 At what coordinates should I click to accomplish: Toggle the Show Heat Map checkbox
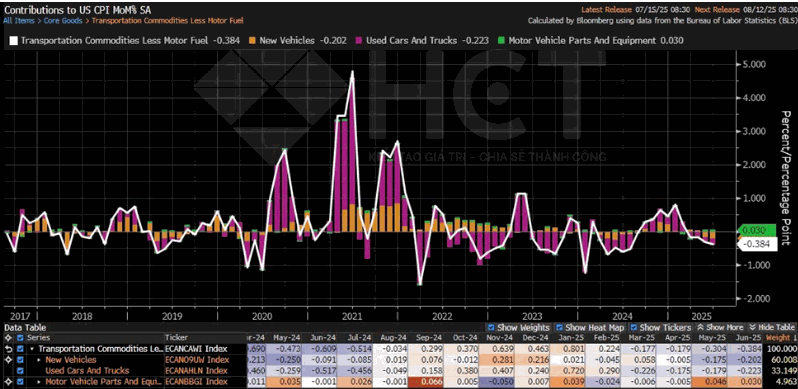(559, 327)
